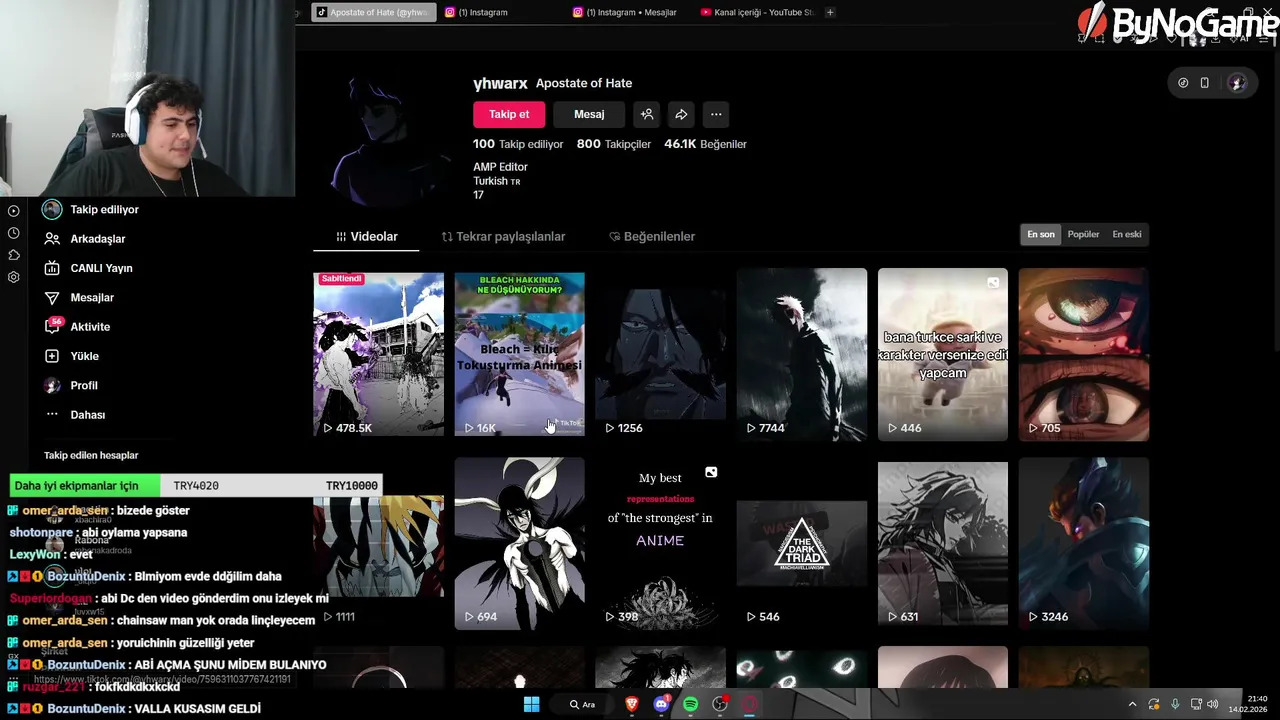The image size is (1280, 720).
Task: Click the 'Takip edilen hesaplar' heading
Action: (91, 455)
